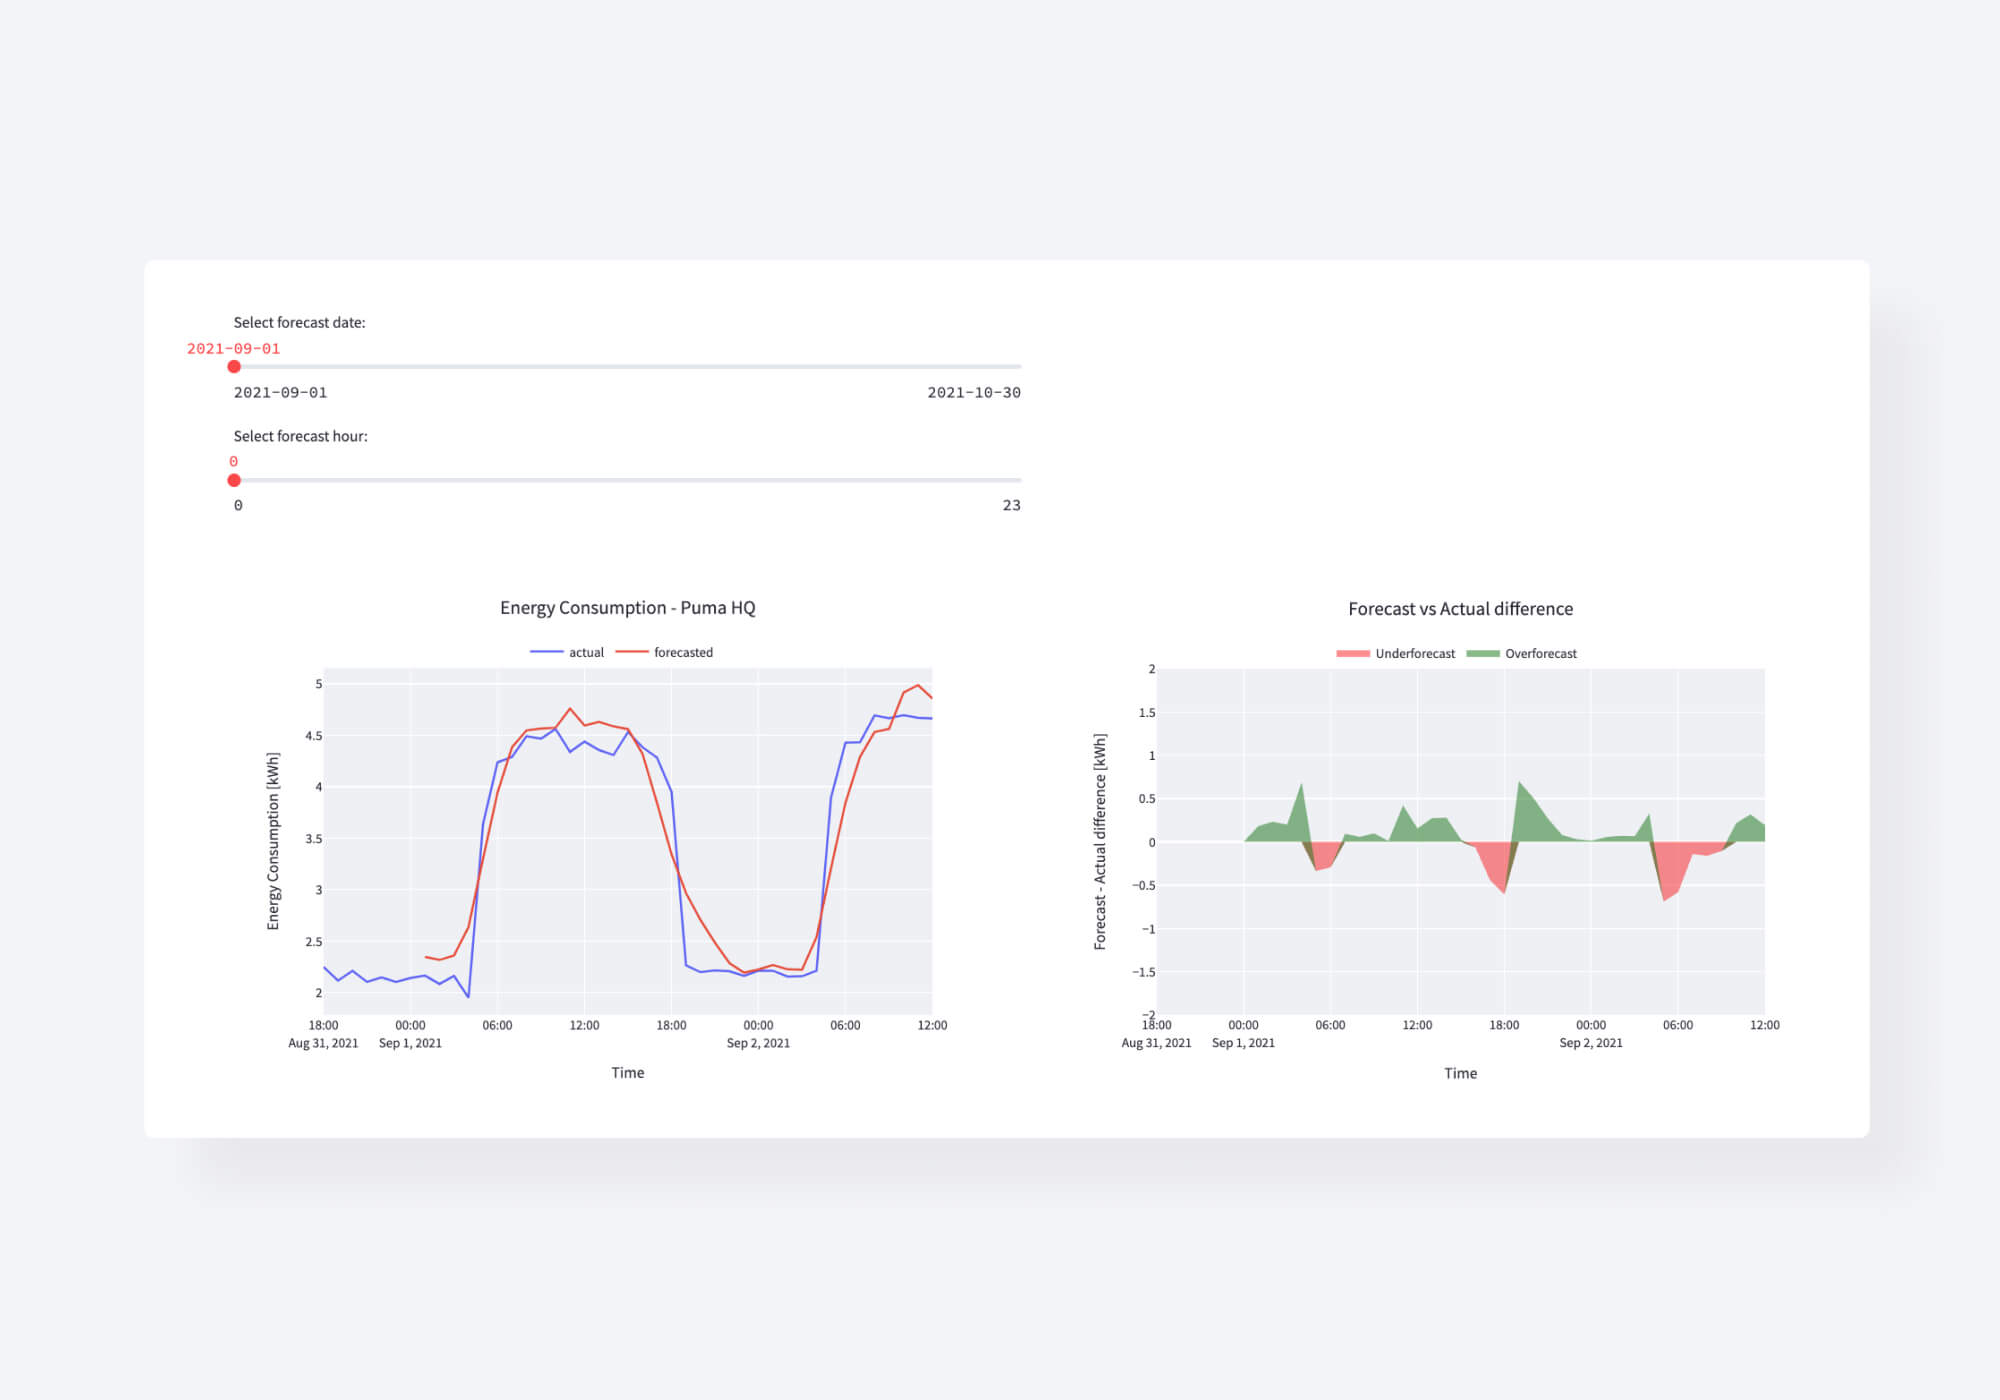
Task: Select the 'Select forecast hour:' label
Action: [x=301, y=436]
